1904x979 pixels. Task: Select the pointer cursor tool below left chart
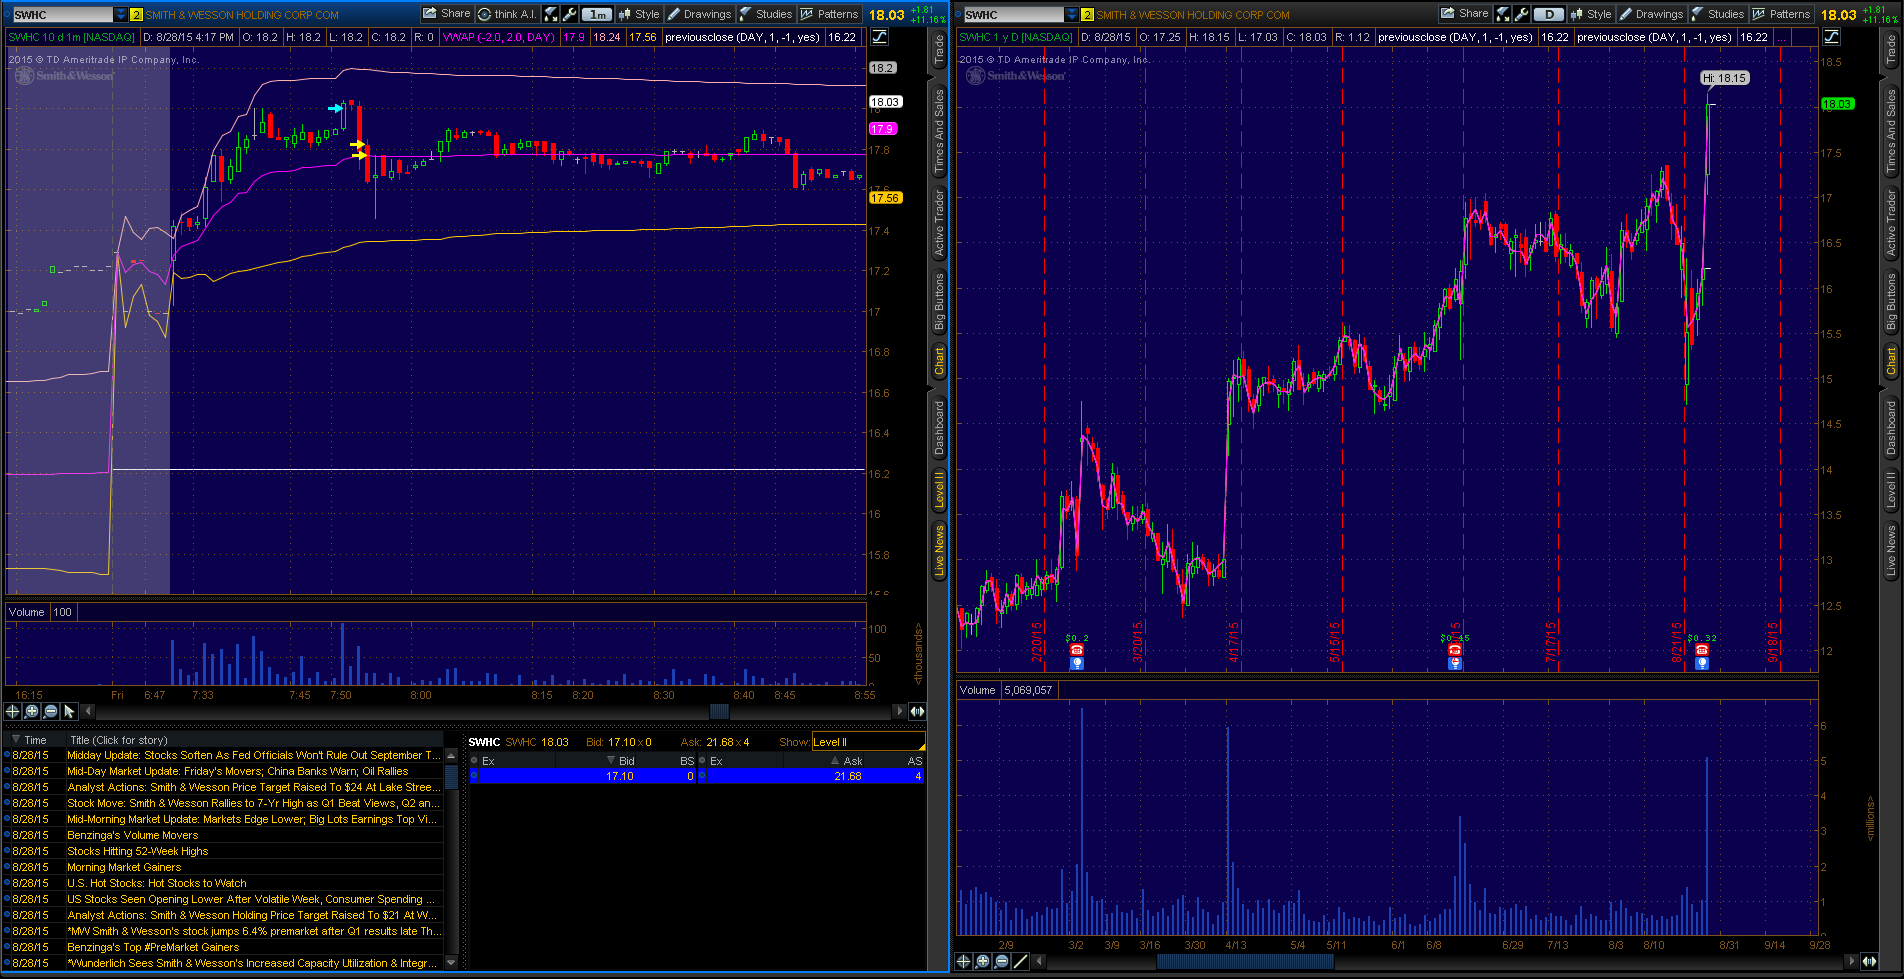[x=69, y=711]
